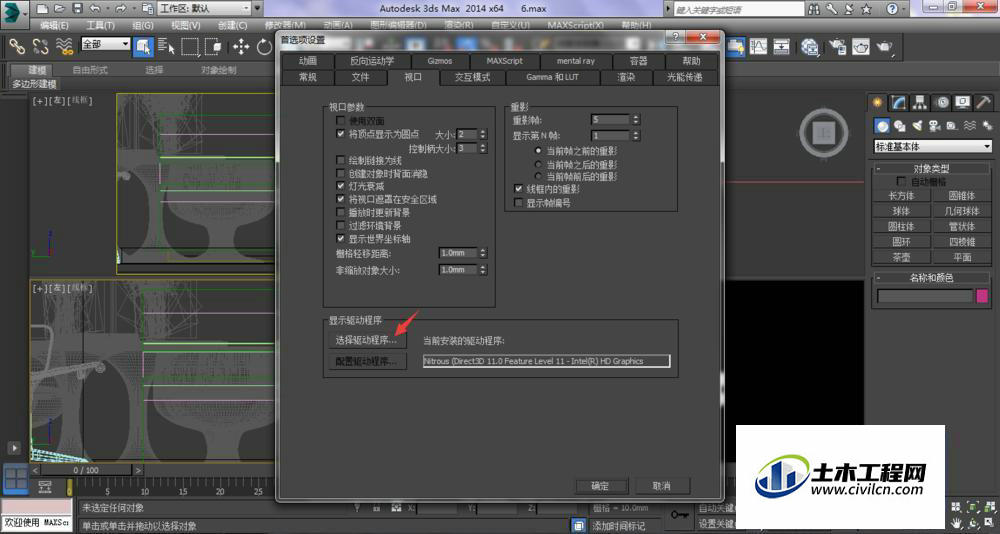This screenshot has height=534, width=1000.
Task: Switch to the Motion command panel tab
Action: [x=941, y=102]
